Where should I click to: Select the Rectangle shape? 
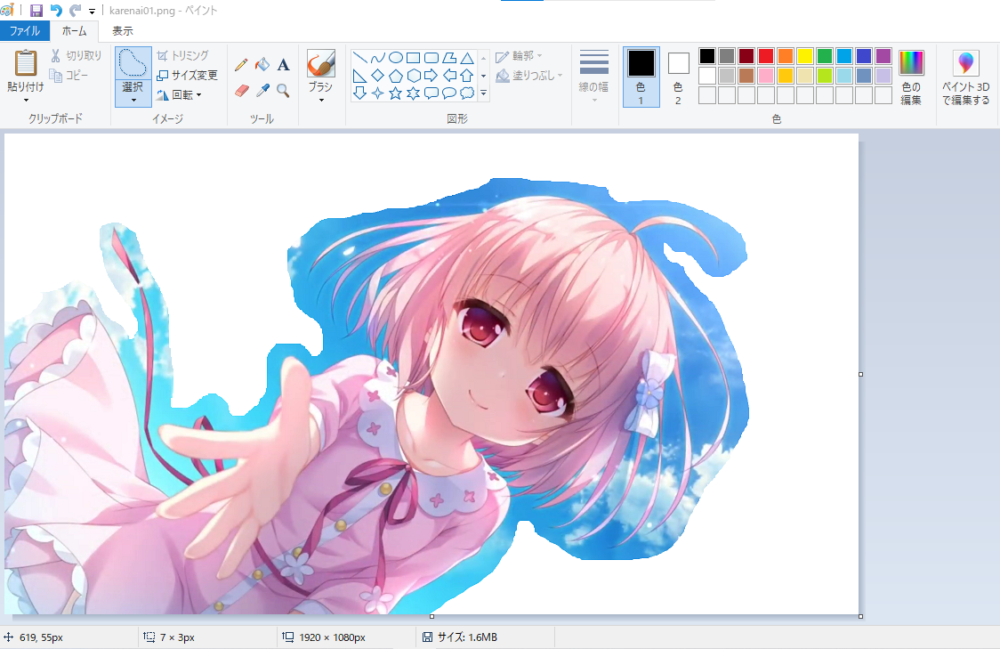click(x=413, y=58)
